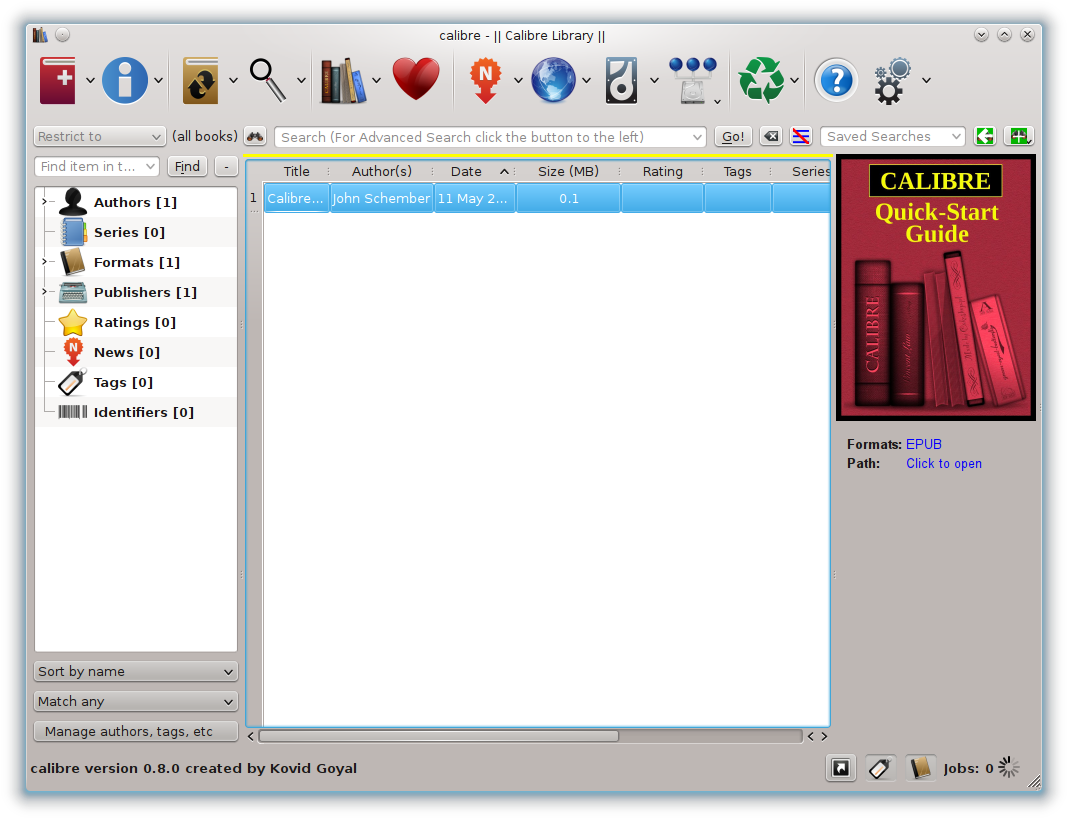Screen dimensions: 1067x818
Task: Select the Edit metadata tool
Action: [123, 80]
